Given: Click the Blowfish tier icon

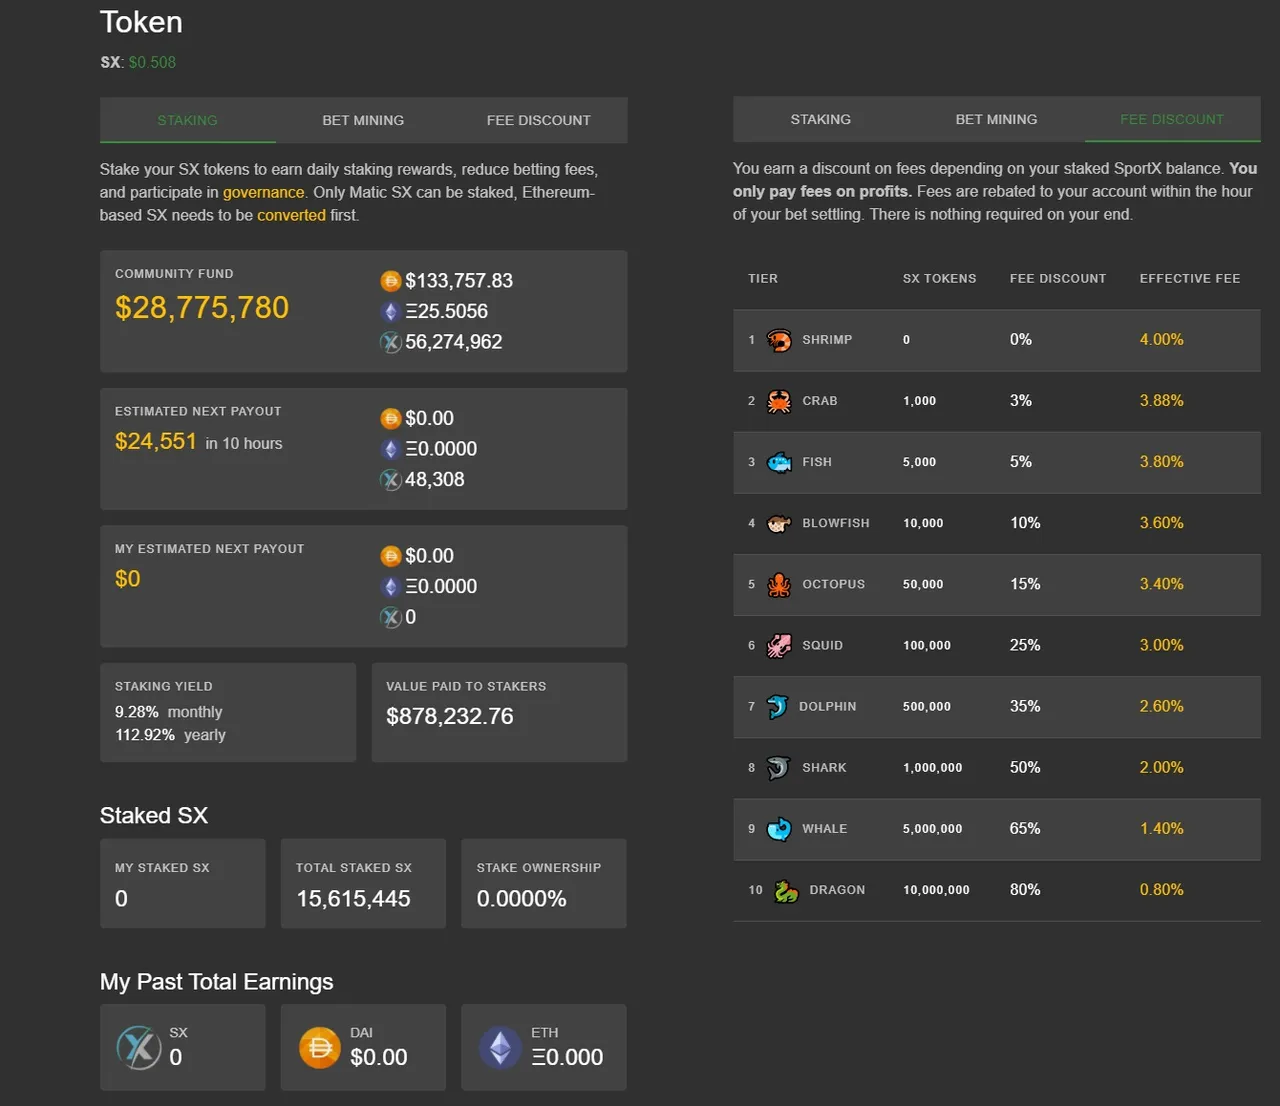Looking at the screenshot, I should 779,523.
